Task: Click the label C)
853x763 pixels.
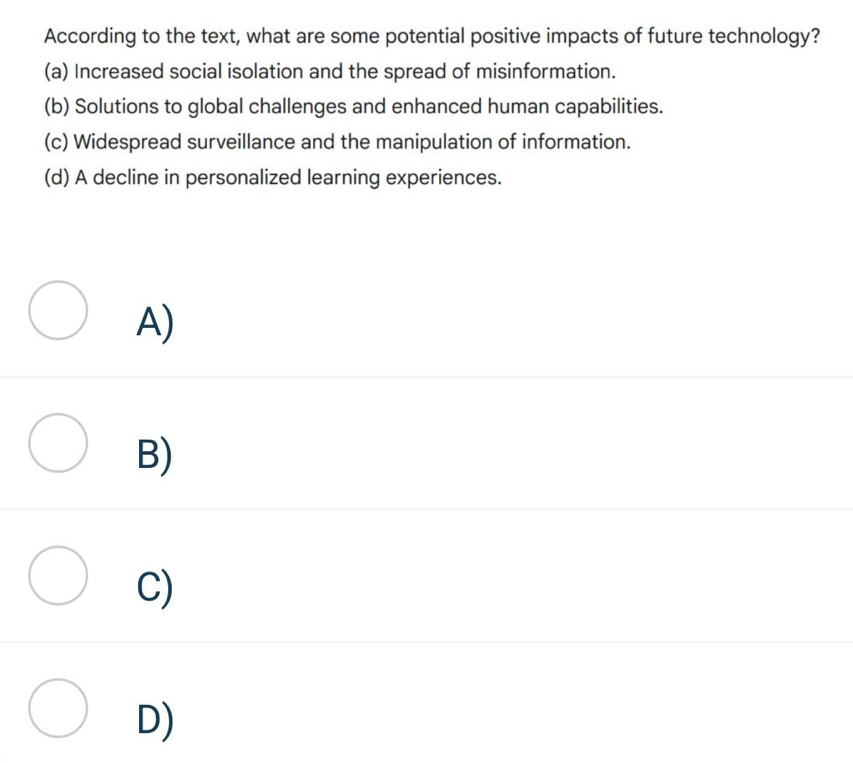Action: click(x=155, y=587)
